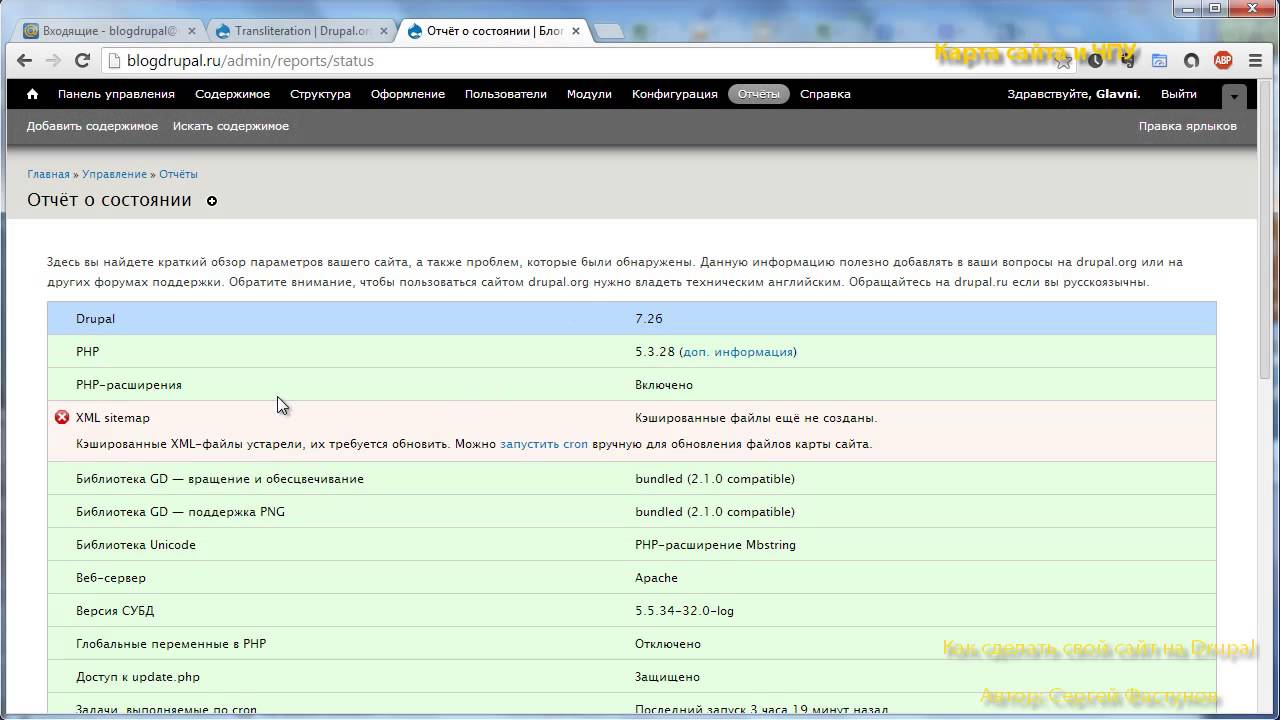Switch to the Transliteration Drupal.org tab
Image resolution: width=1280 pixels, height=720 pixels.
301,31
